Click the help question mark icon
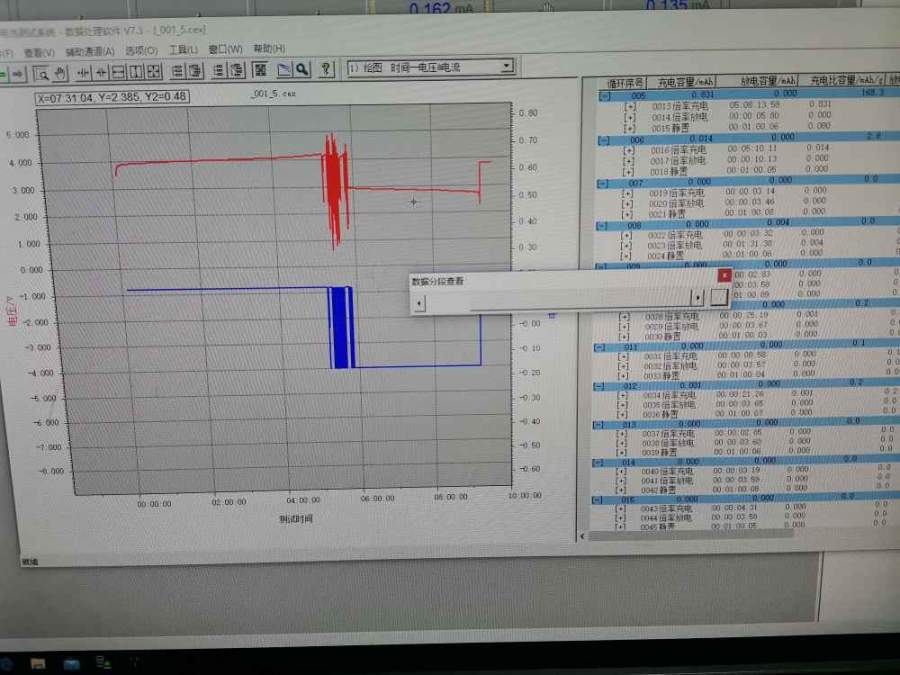This screenshot has height=675, width=900. point(326,69)
